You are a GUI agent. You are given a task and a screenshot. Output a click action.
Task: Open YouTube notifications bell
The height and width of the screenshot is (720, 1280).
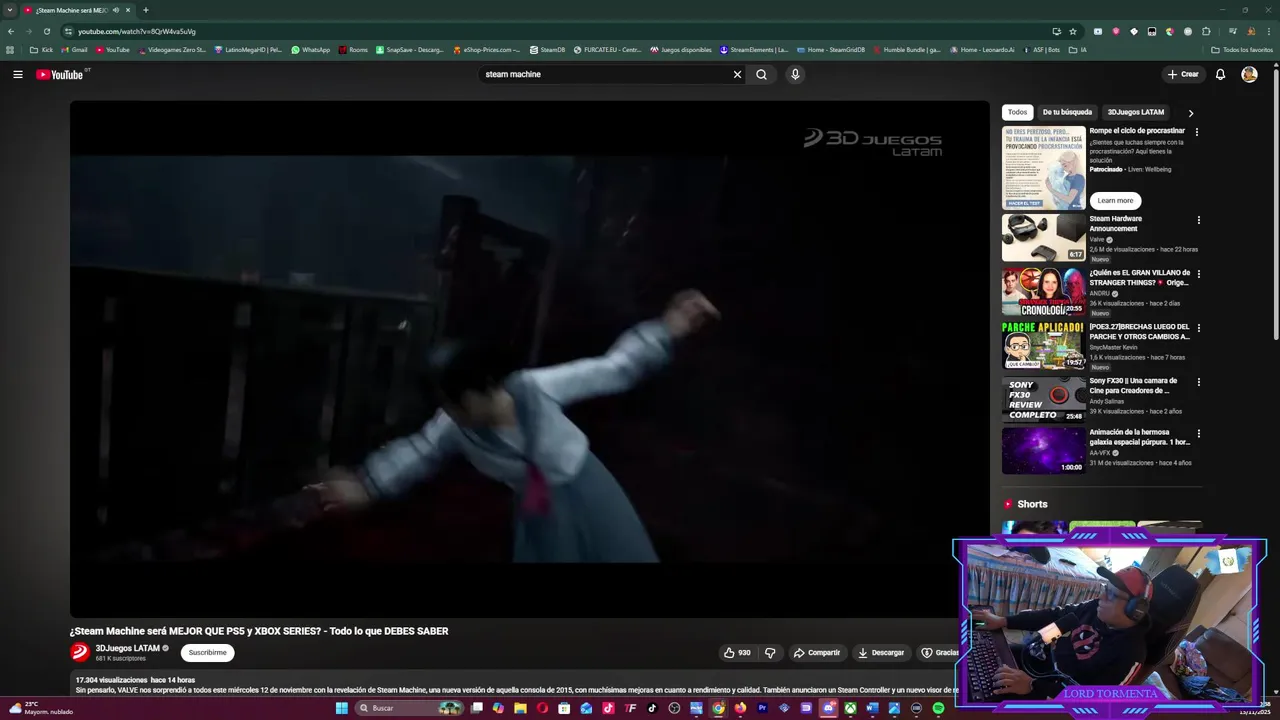1220,74
